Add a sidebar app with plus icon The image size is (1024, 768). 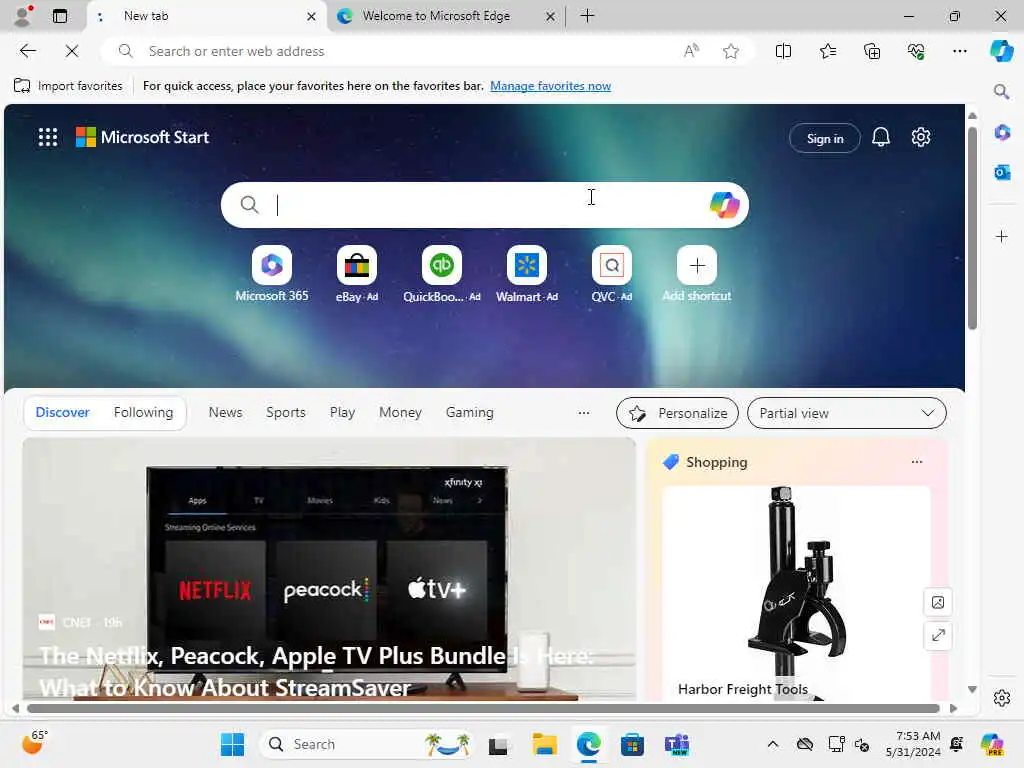coord(1002,236)
